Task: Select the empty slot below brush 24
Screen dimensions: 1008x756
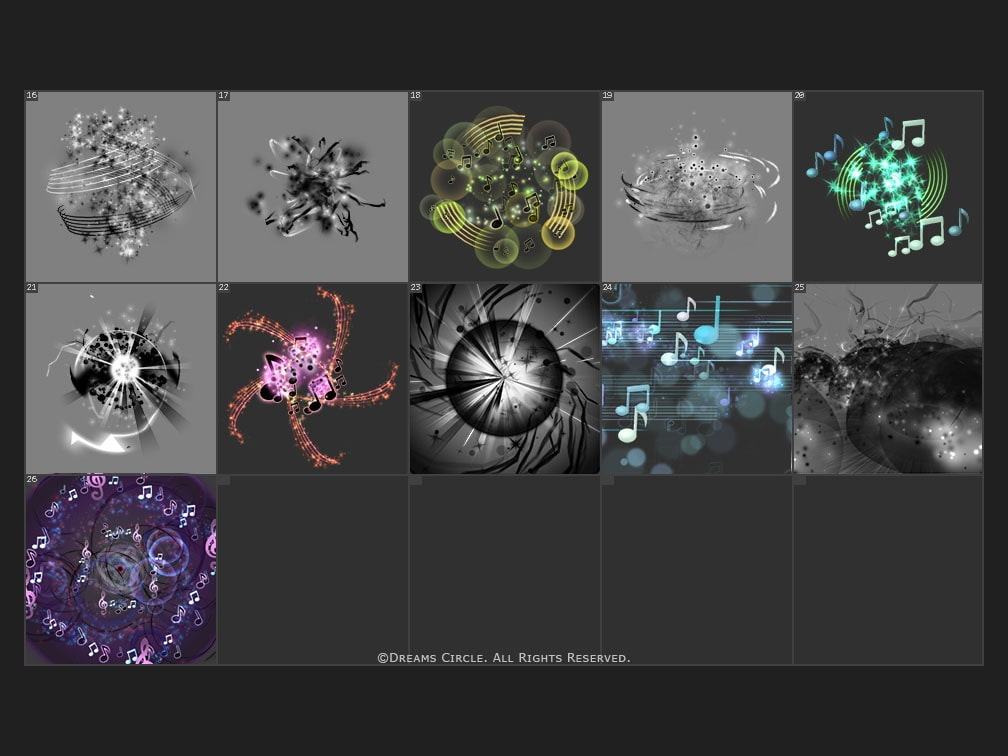Action: [697, 570]
